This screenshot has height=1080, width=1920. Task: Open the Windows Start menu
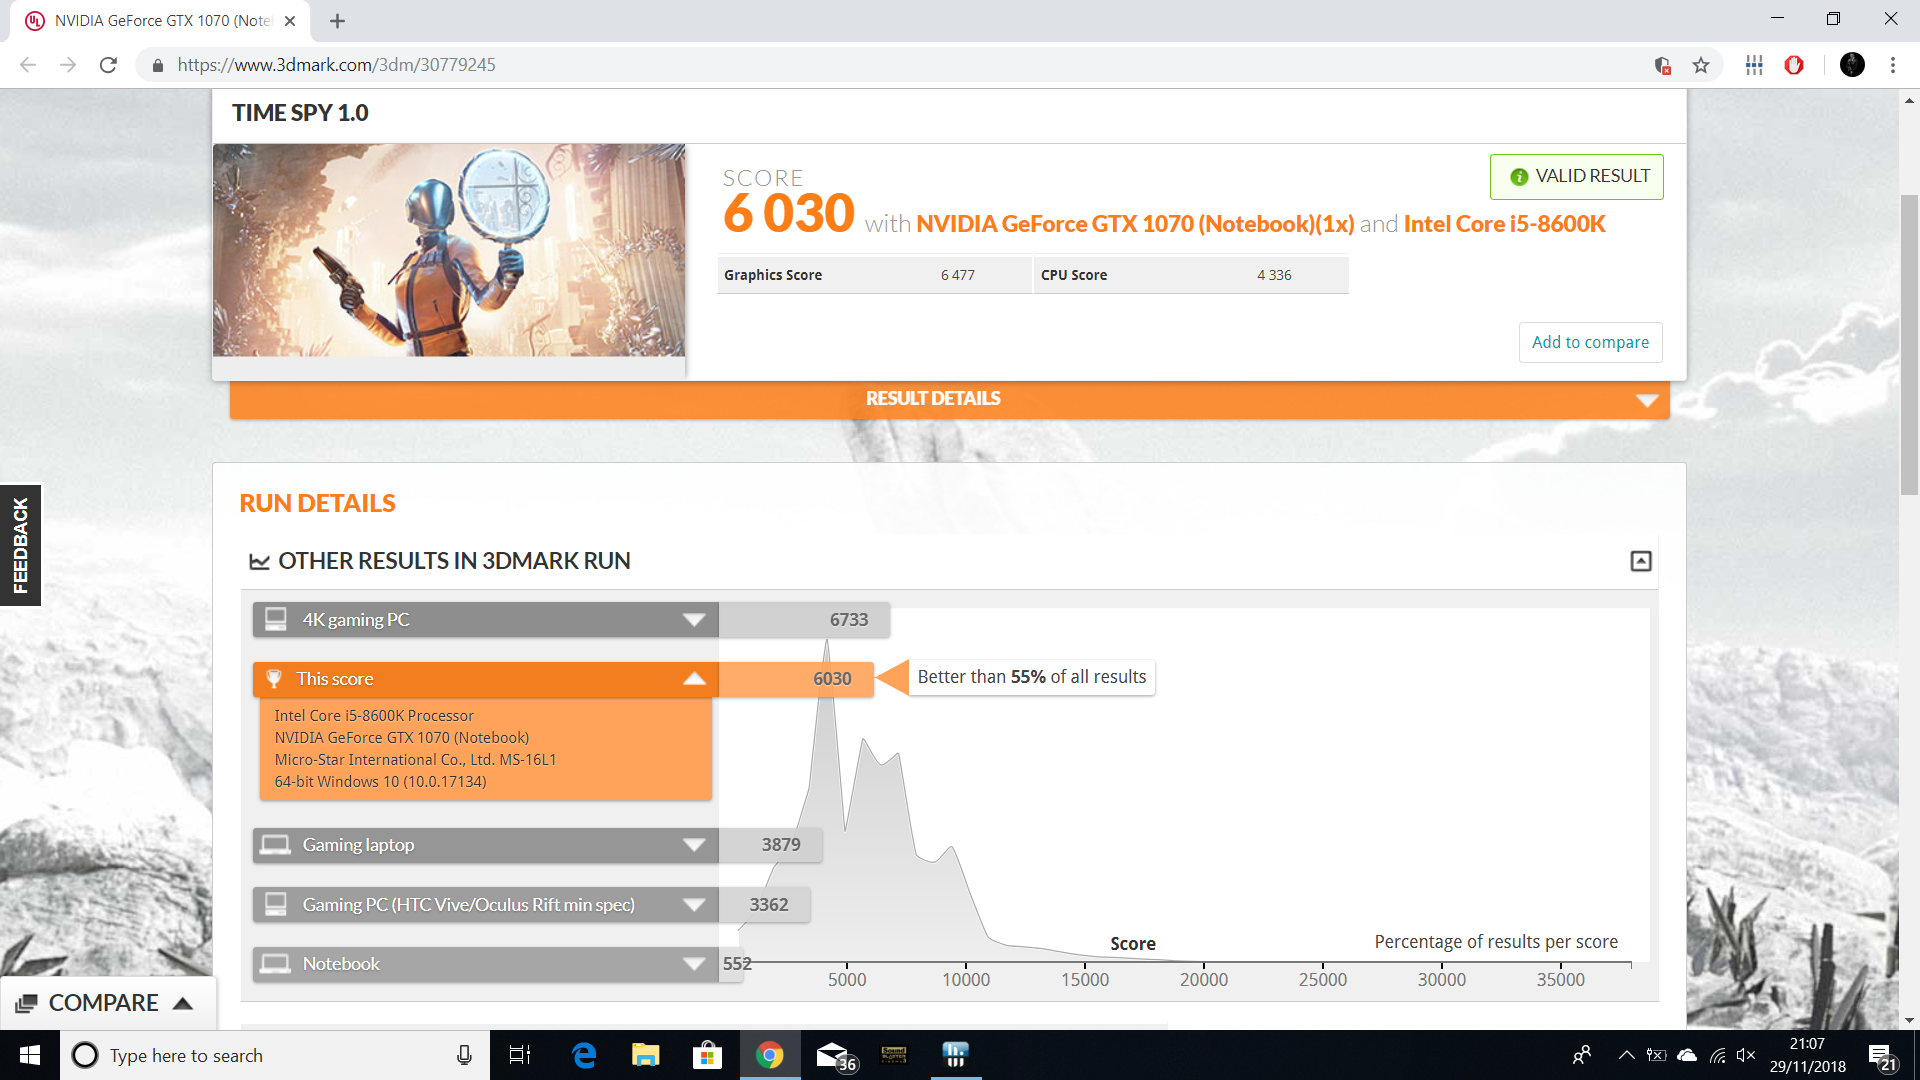(x=30, y=1055)
